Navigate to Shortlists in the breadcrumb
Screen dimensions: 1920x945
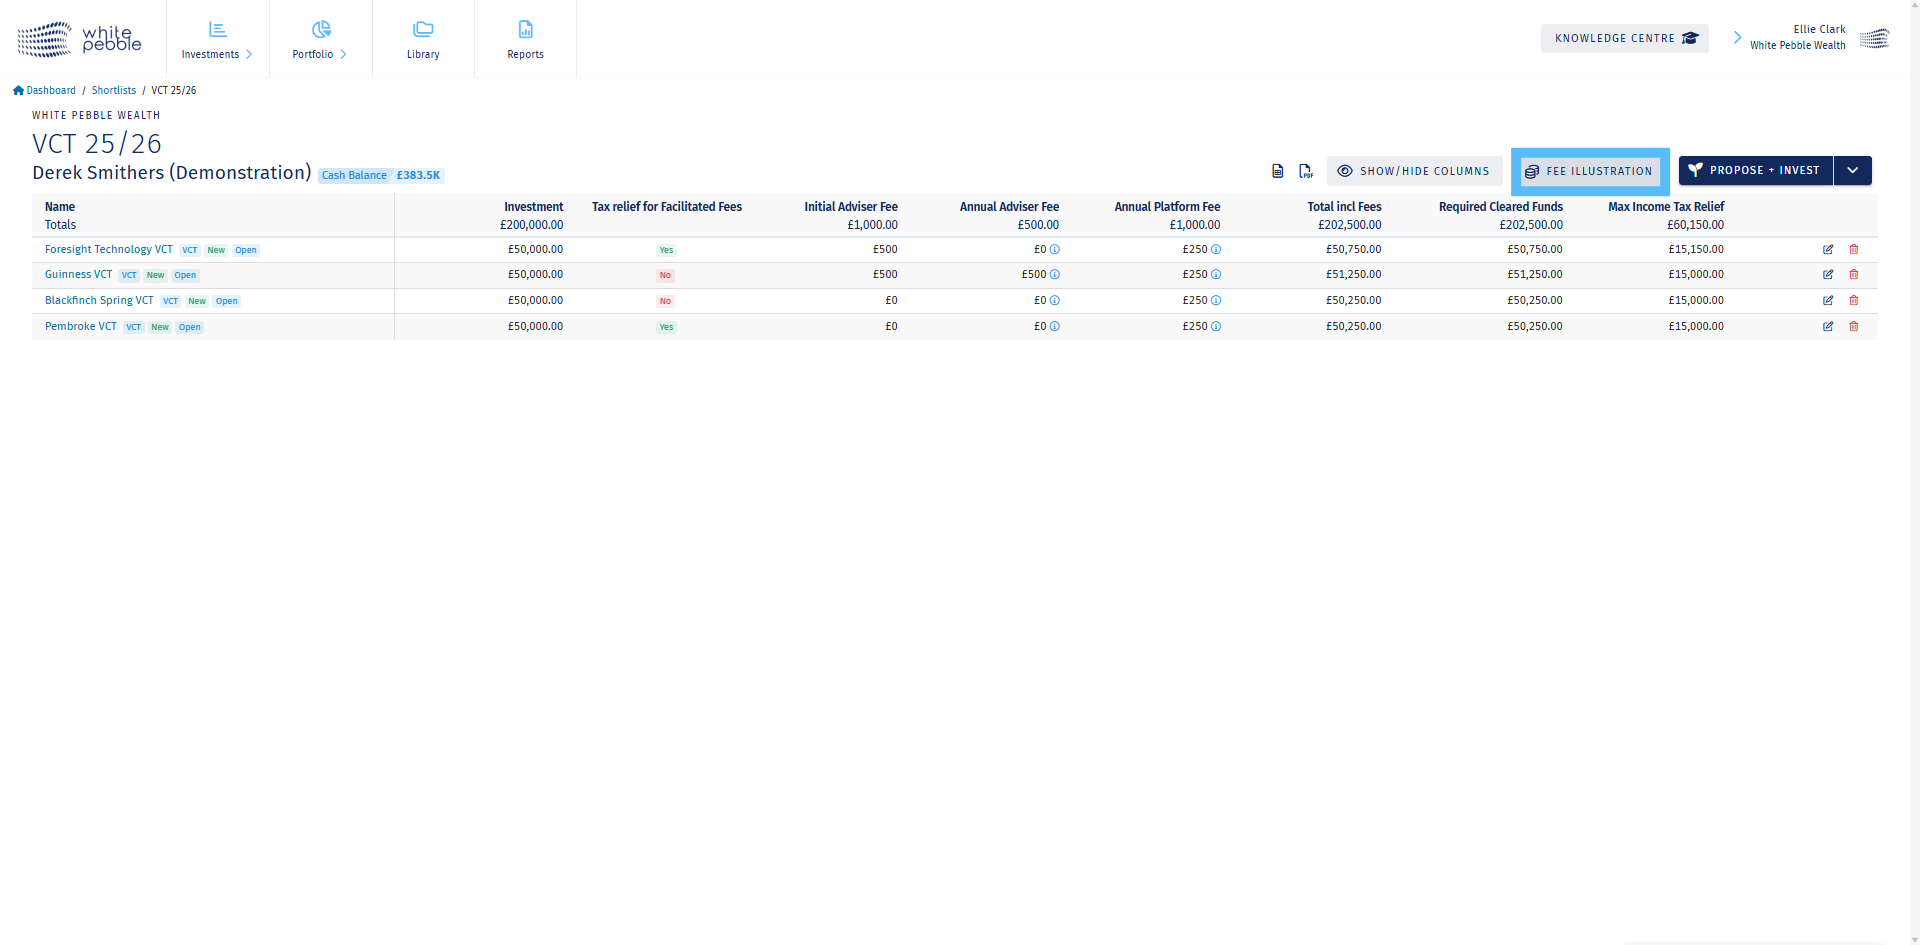tap(114, 91)
